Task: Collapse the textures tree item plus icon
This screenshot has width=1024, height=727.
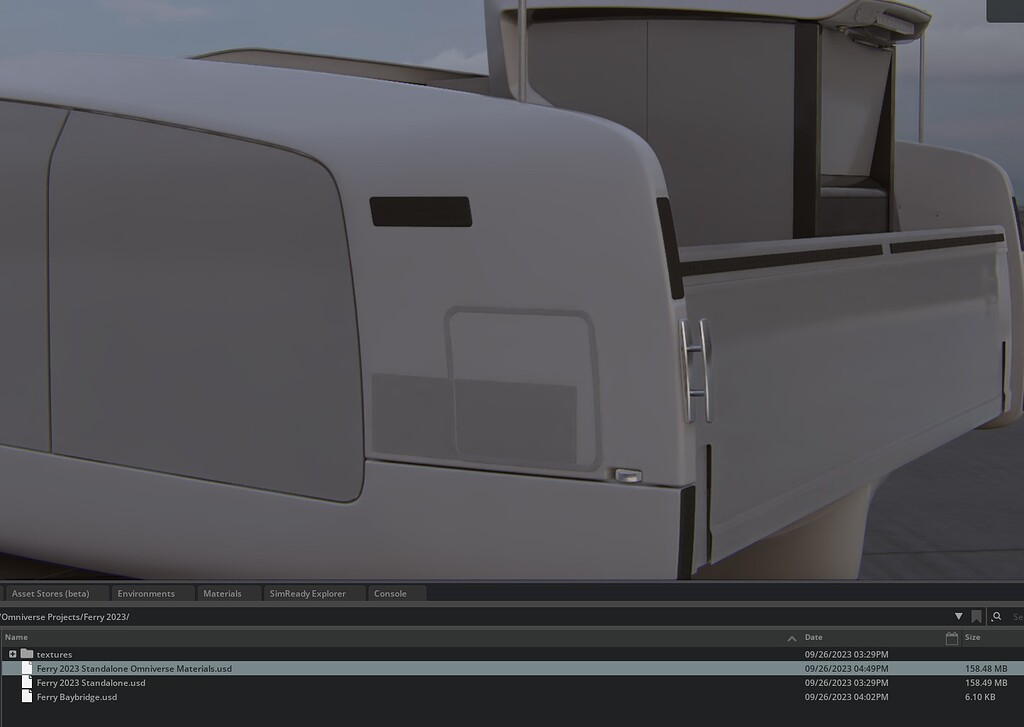Action: click(x=12, y=654)
